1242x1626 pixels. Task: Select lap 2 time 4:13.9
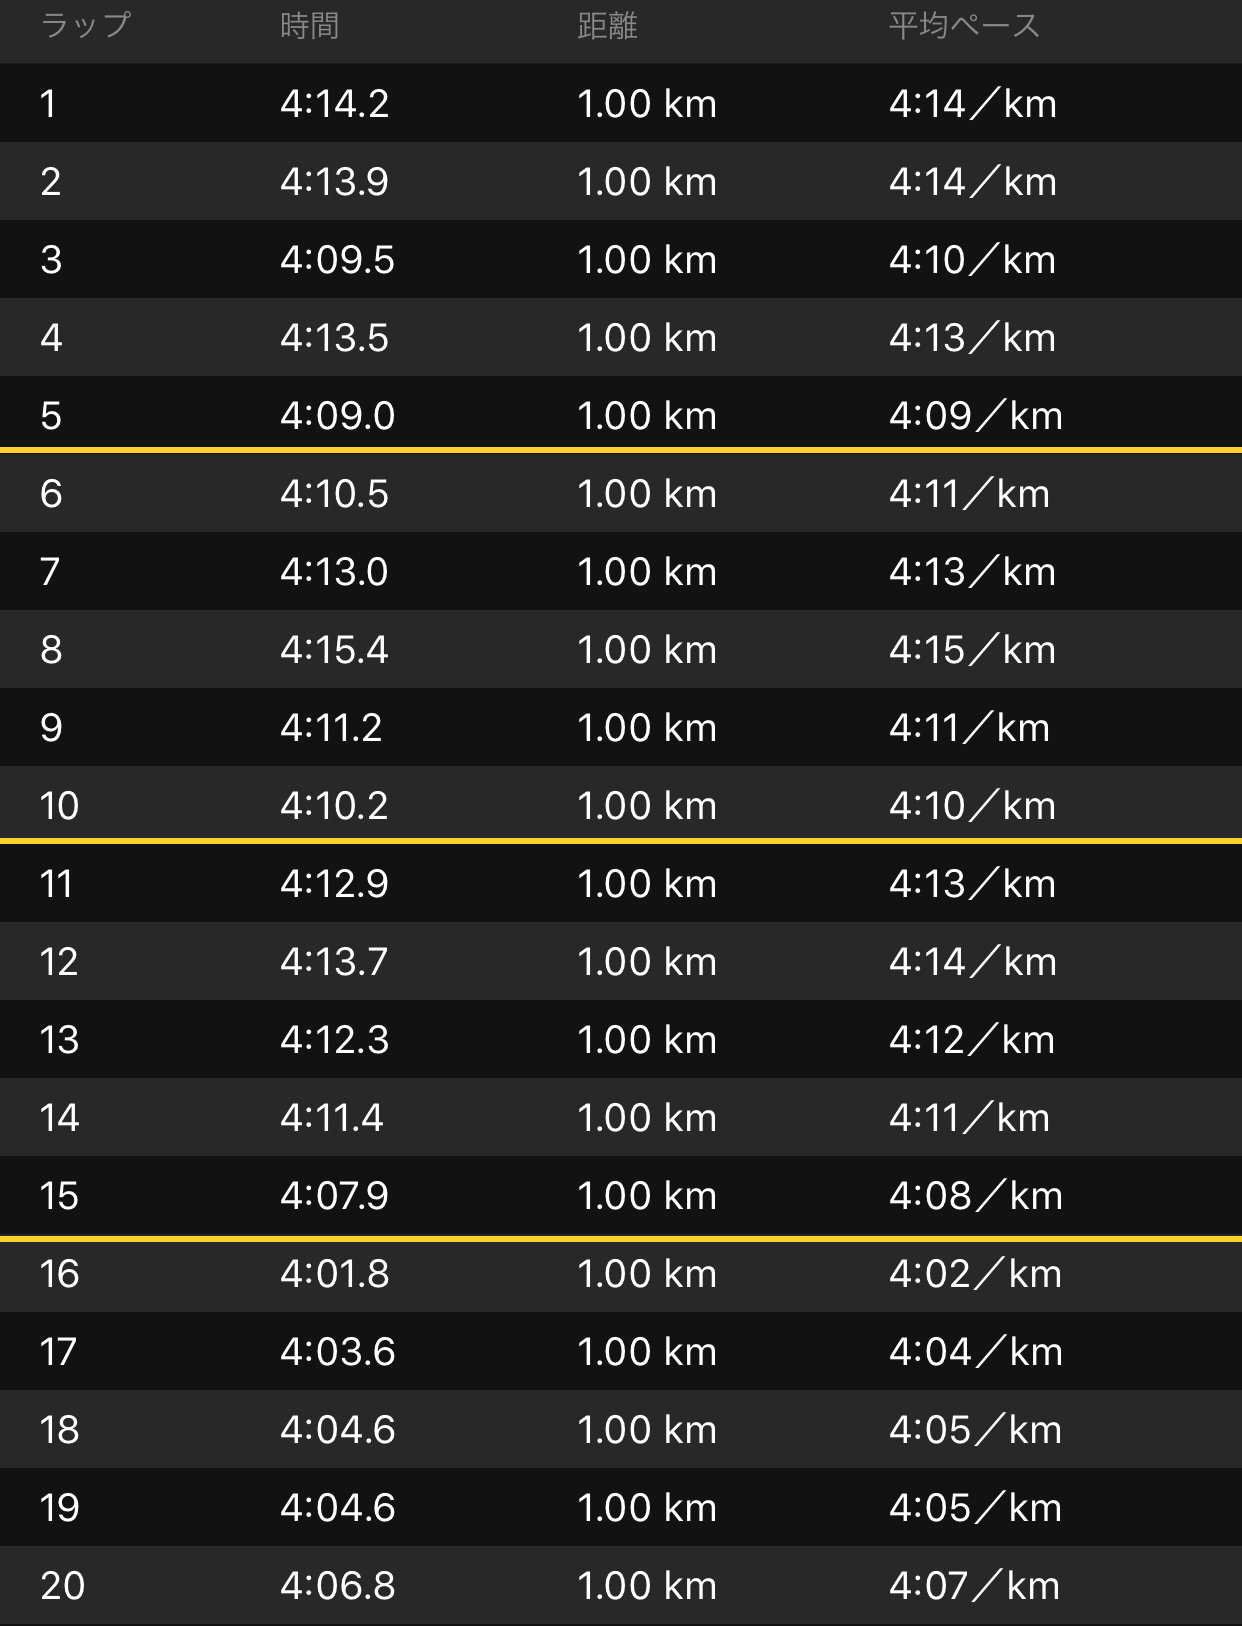click(x=334, y=182)
